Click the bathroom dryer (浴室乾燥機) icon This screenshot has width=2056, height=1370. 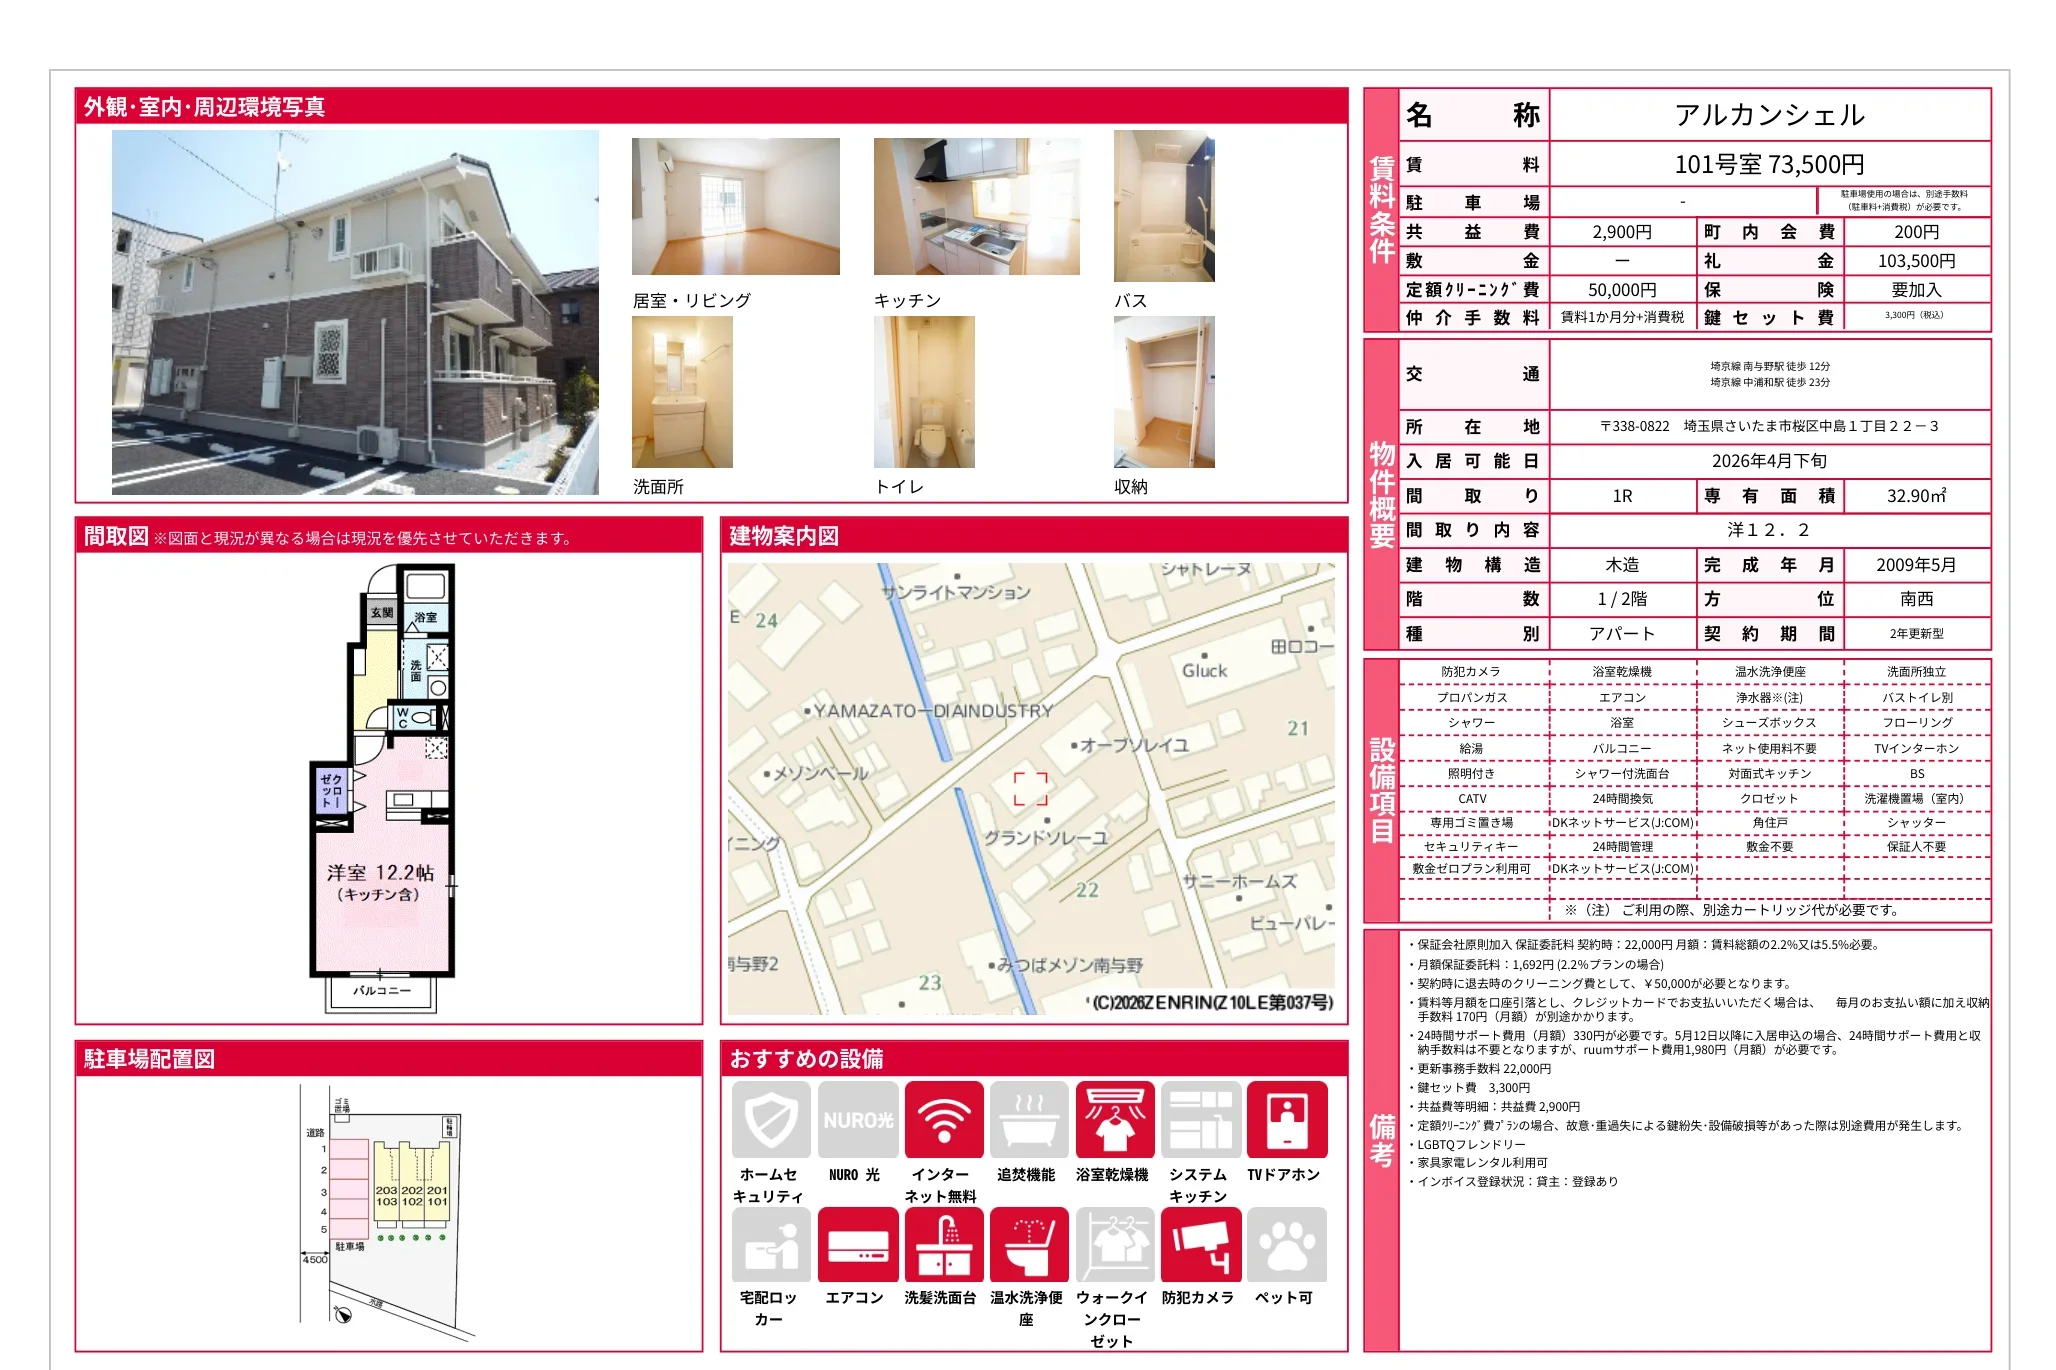(1115, 1119)
